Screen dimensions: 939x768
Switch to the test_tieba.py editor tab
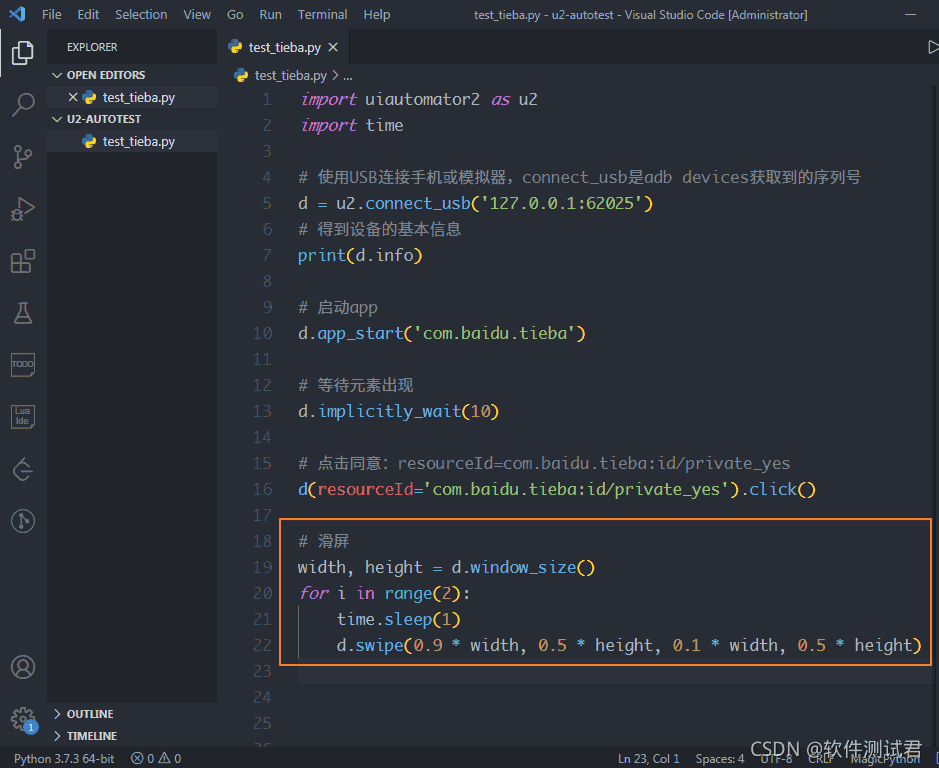(283, 46)
